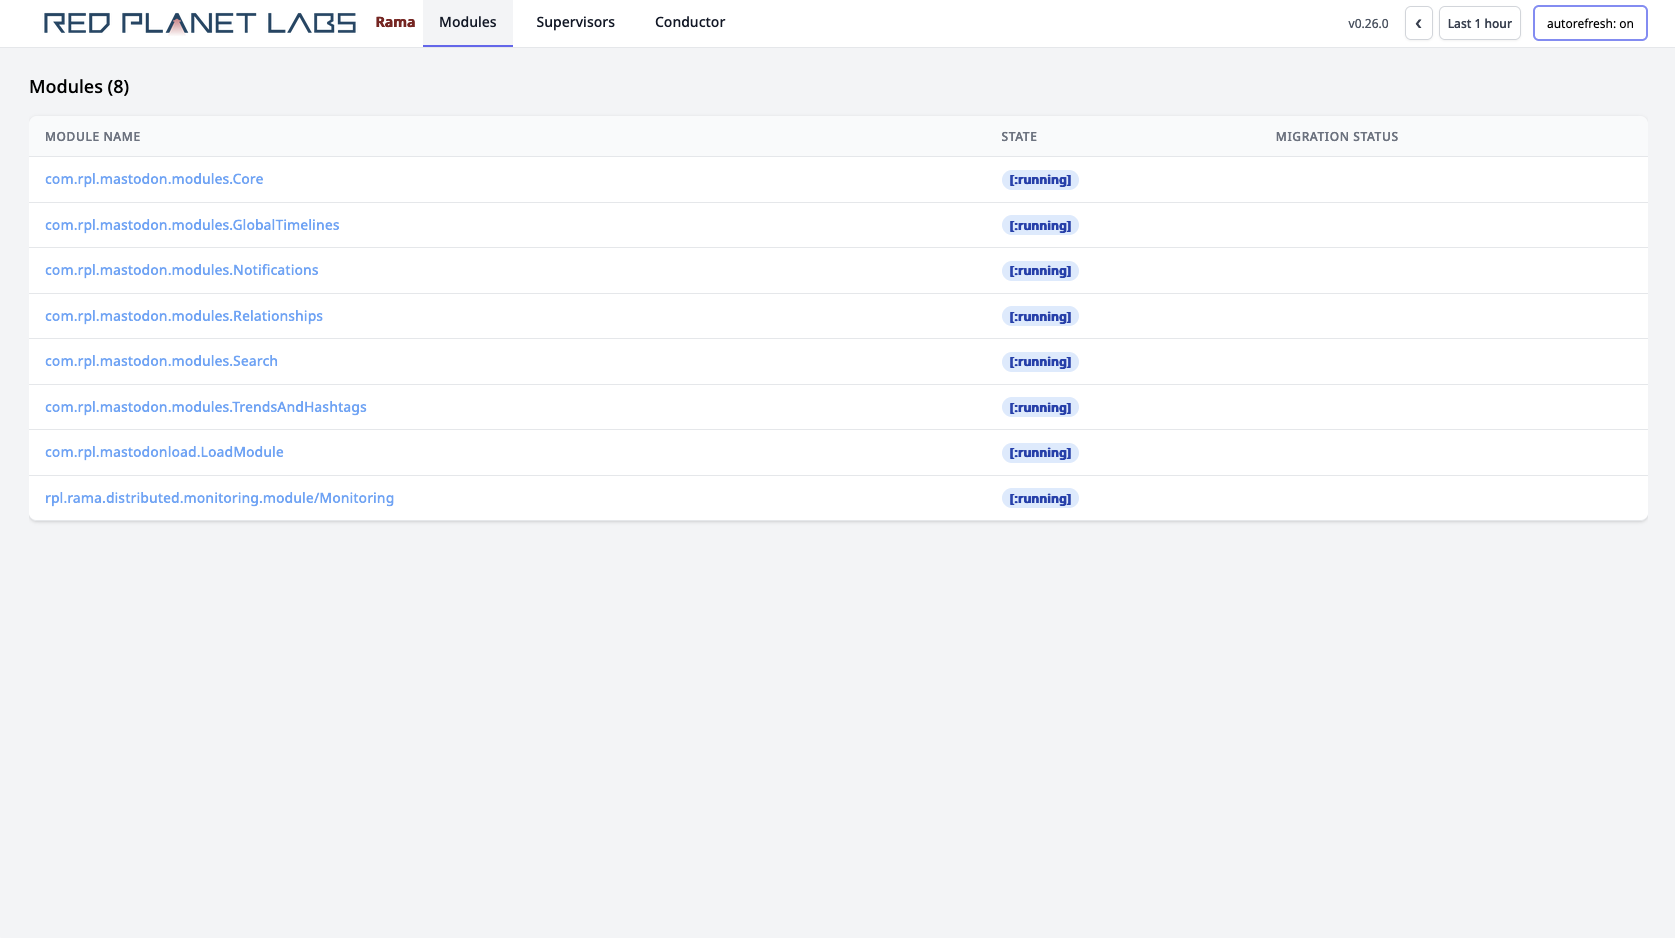Open the Relationships module link
Image resolution: width=1675 pixels, height=938 pixels.
pyautogui.click(x=184, y=316)
